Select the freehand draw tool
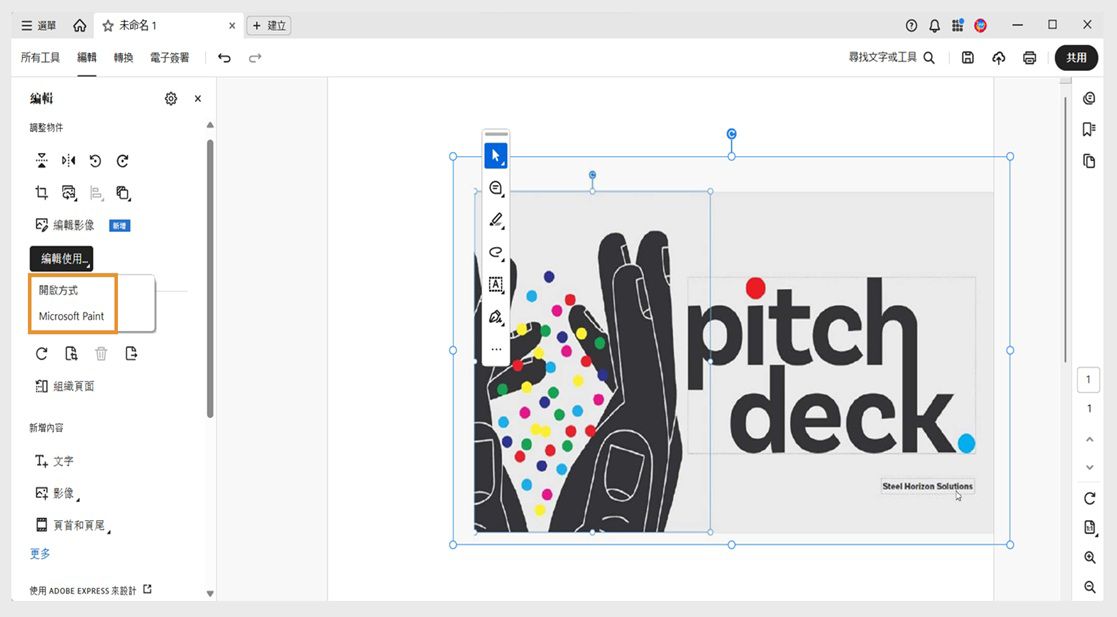 point(496,252)
